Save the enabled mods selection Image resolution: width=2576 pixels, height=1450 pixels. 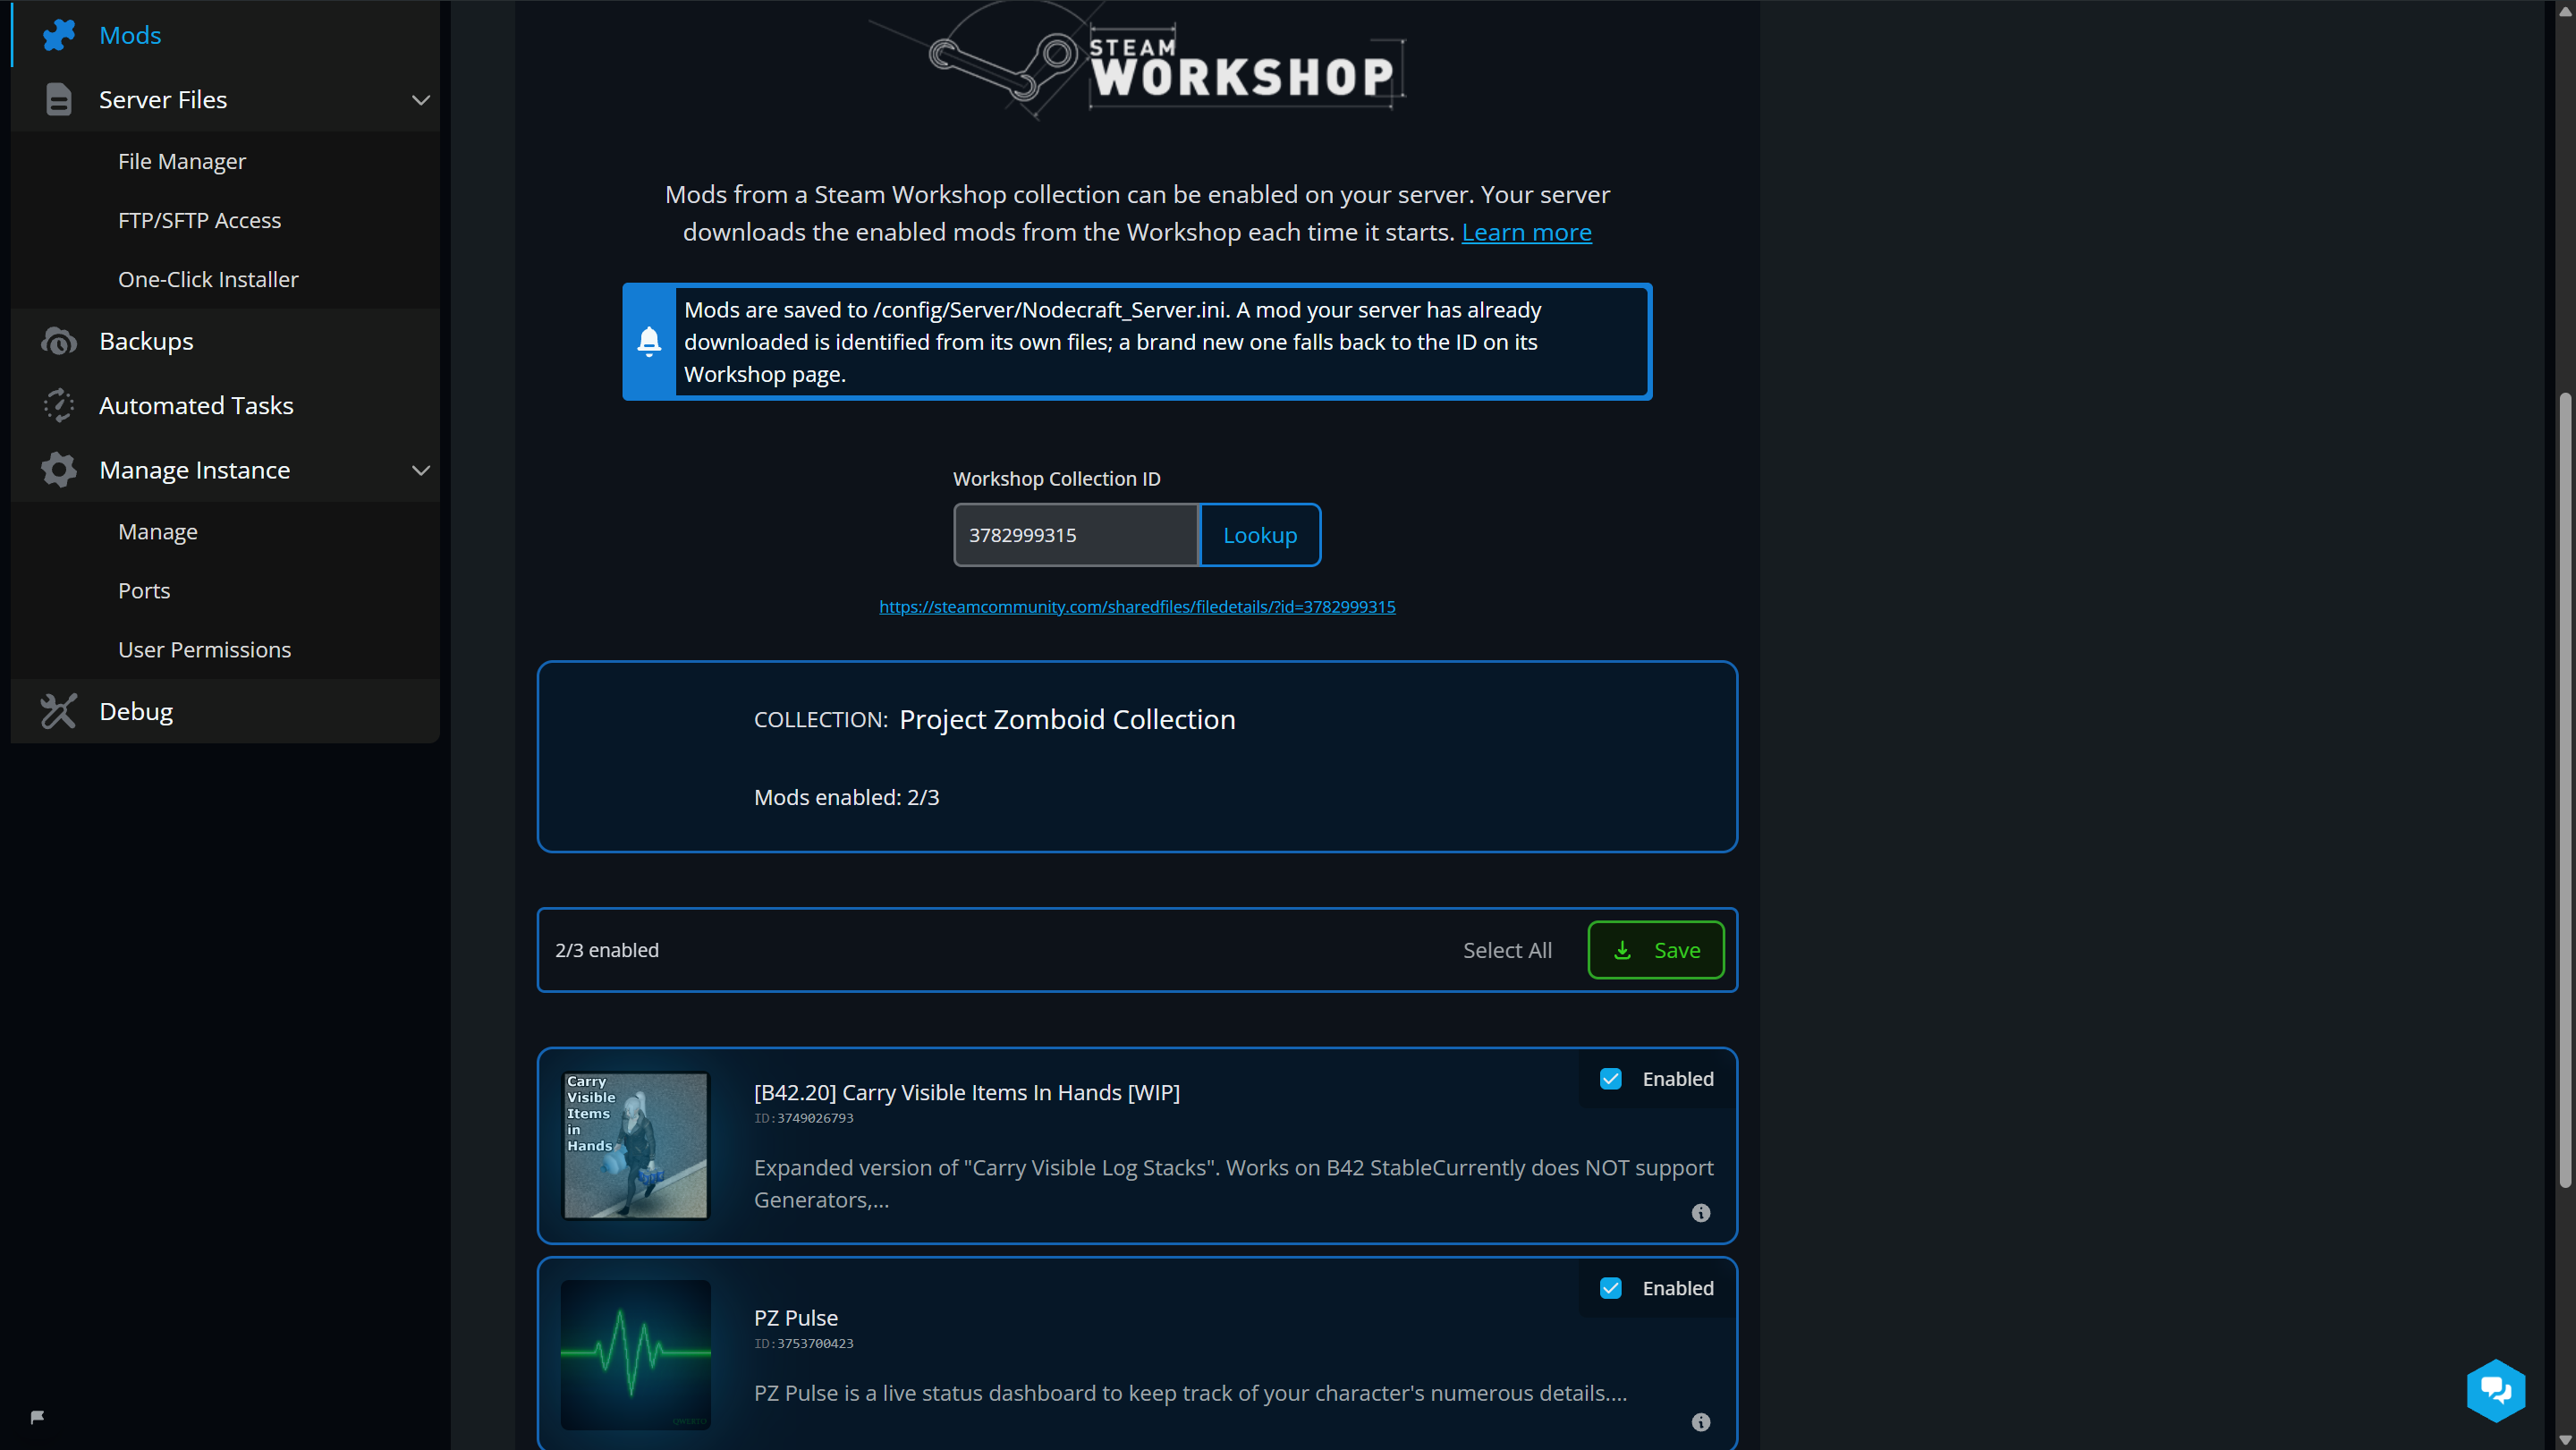1655,950
